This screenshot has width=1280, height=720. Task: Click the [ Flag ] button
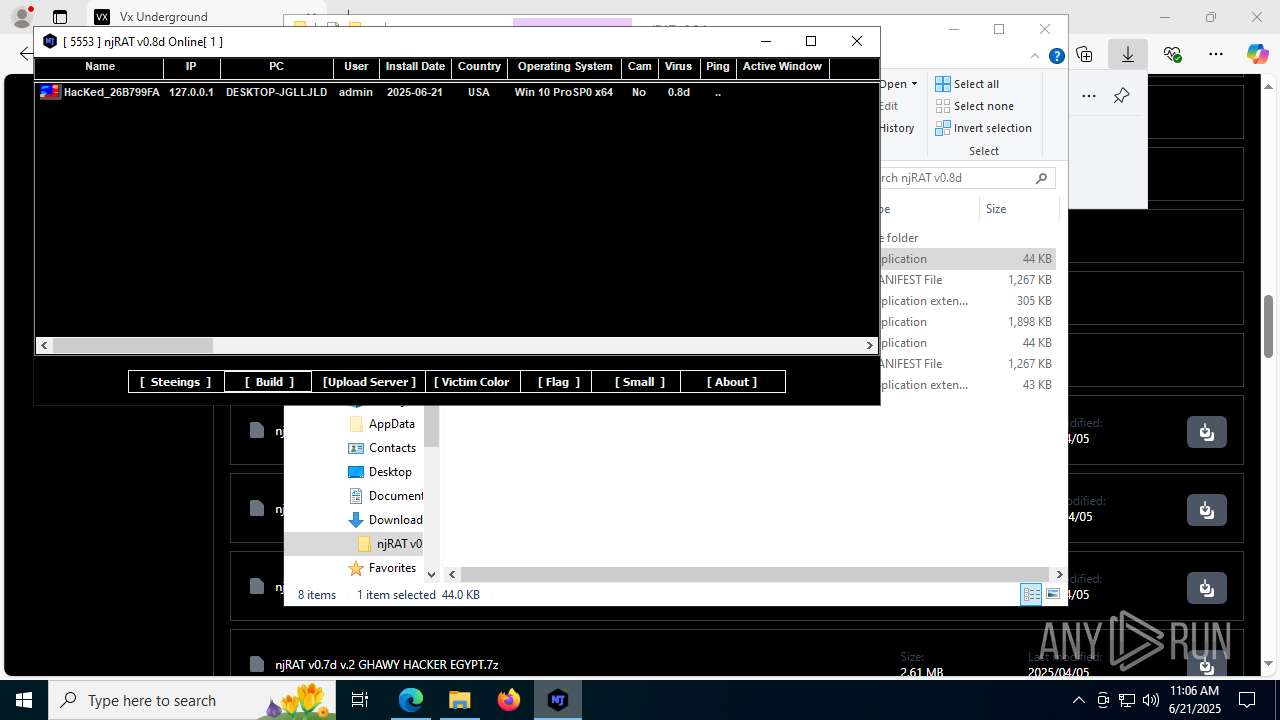(x=558, y=382)
